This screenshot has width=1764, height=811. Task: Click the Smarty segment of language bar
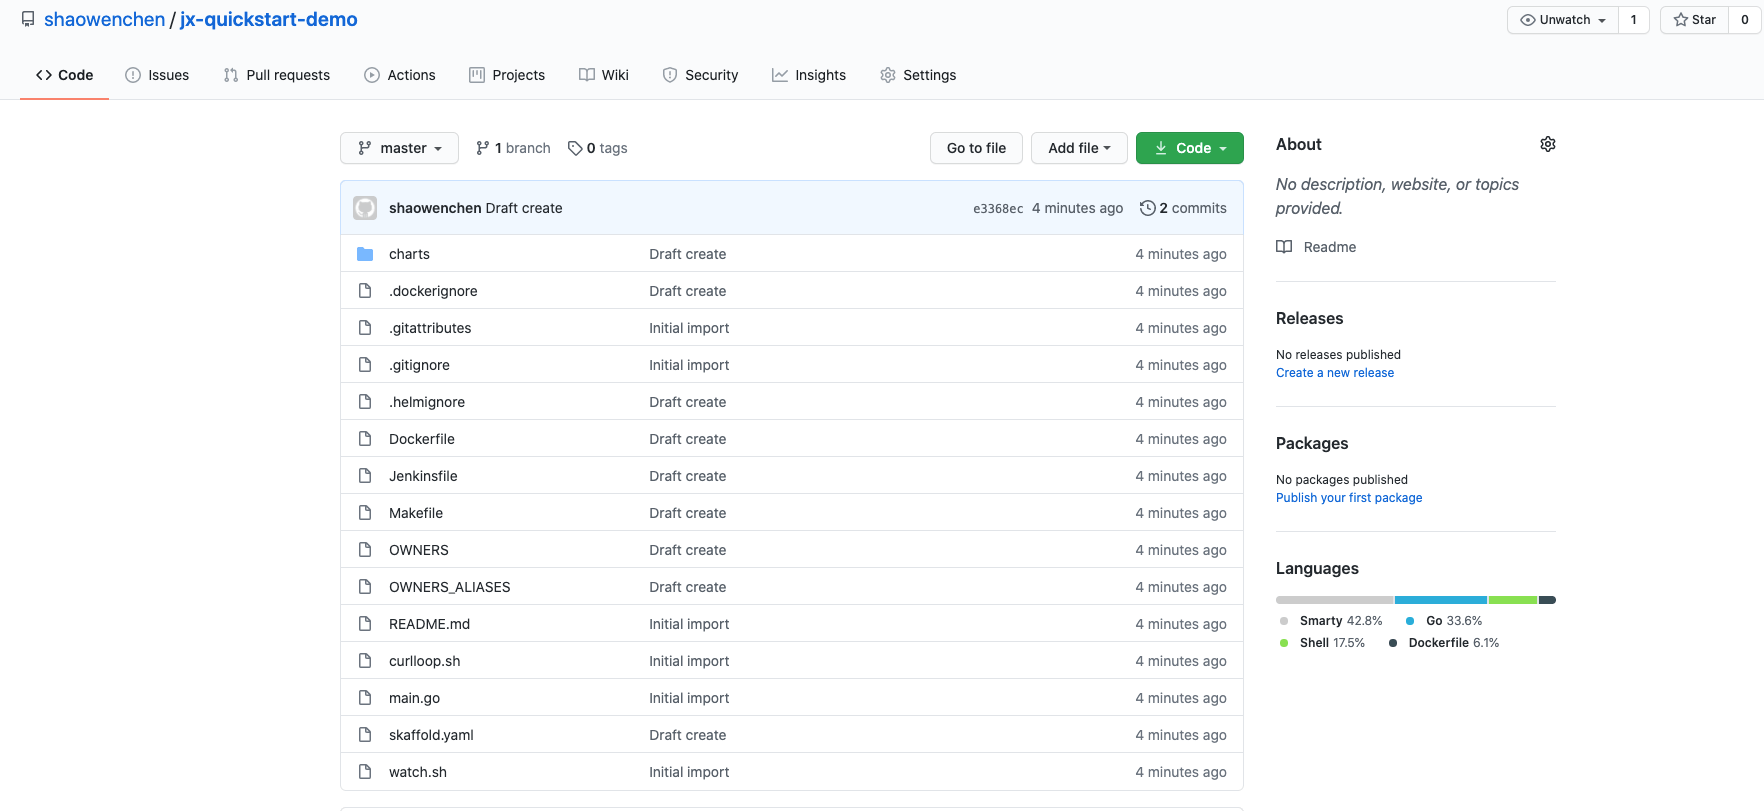(x=1335, y=600)
